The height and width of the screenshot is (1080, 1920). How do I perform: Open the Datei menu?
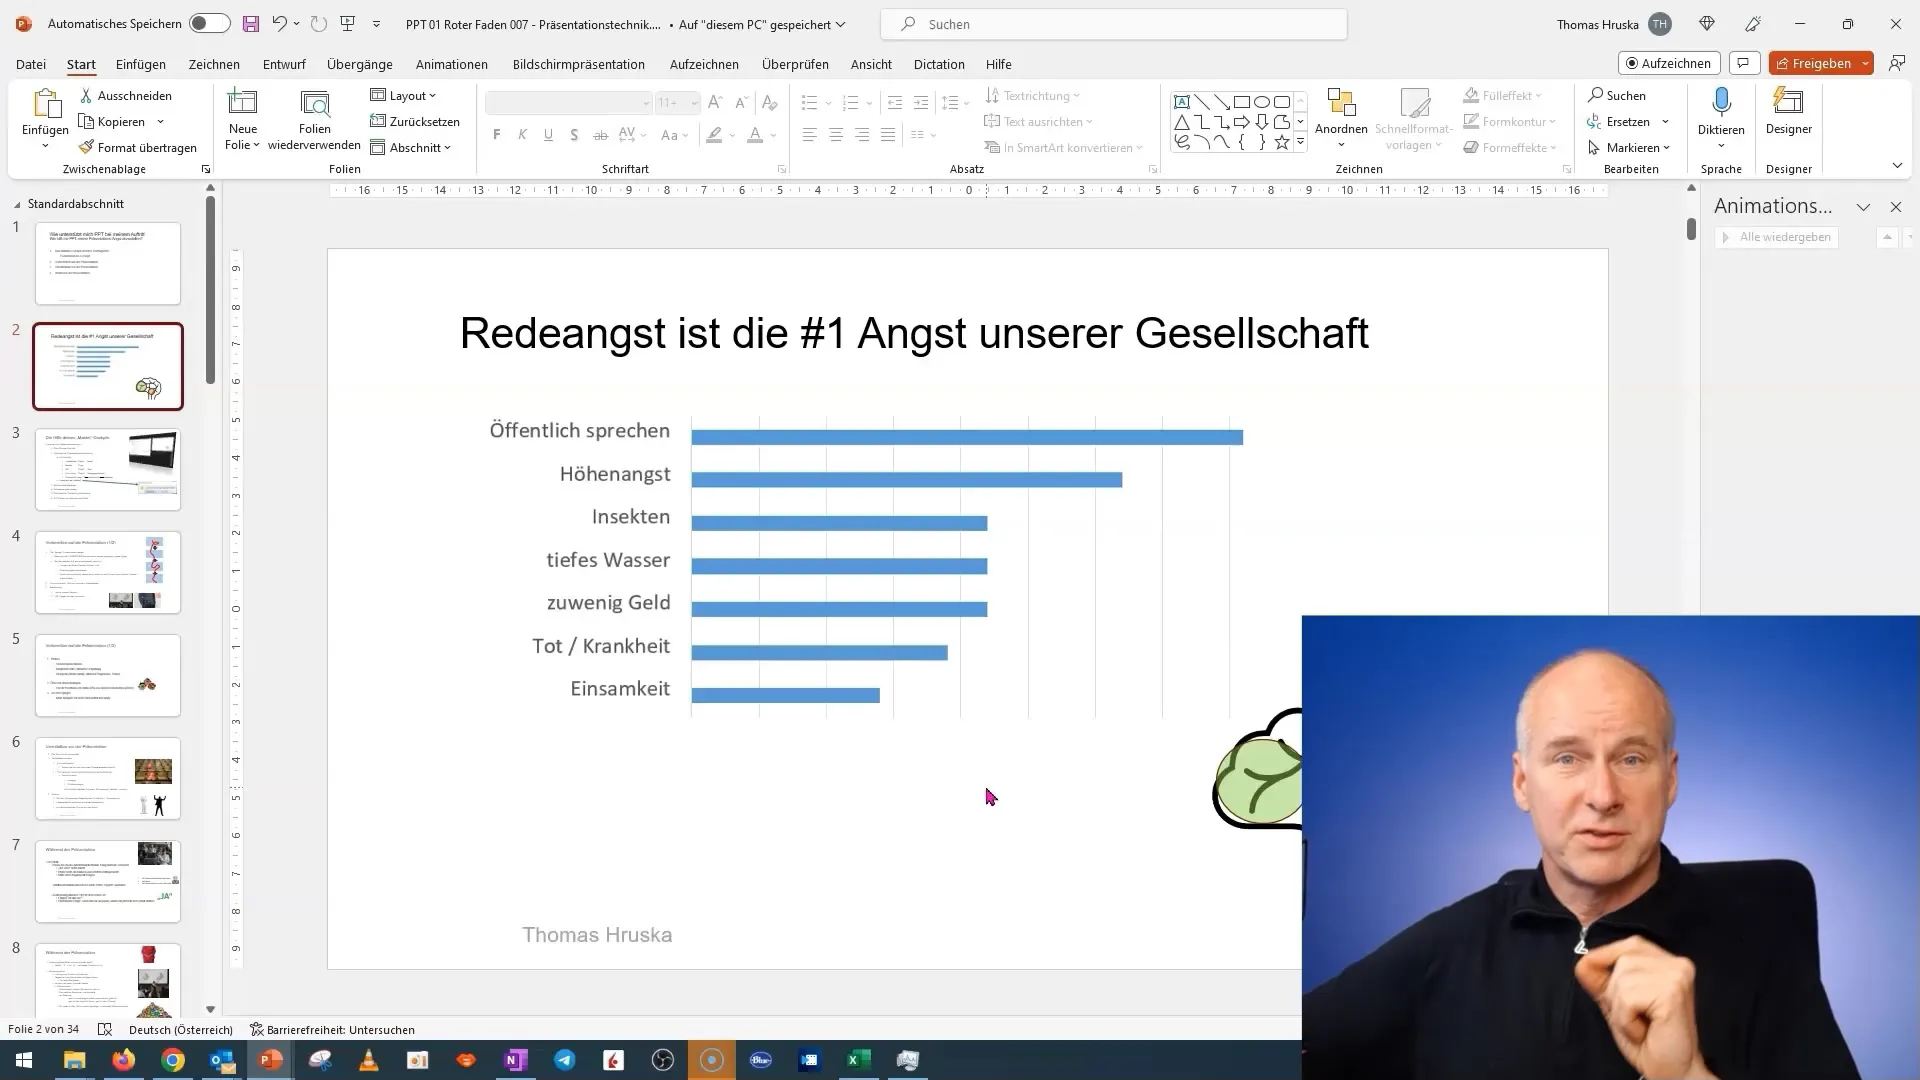31,64
